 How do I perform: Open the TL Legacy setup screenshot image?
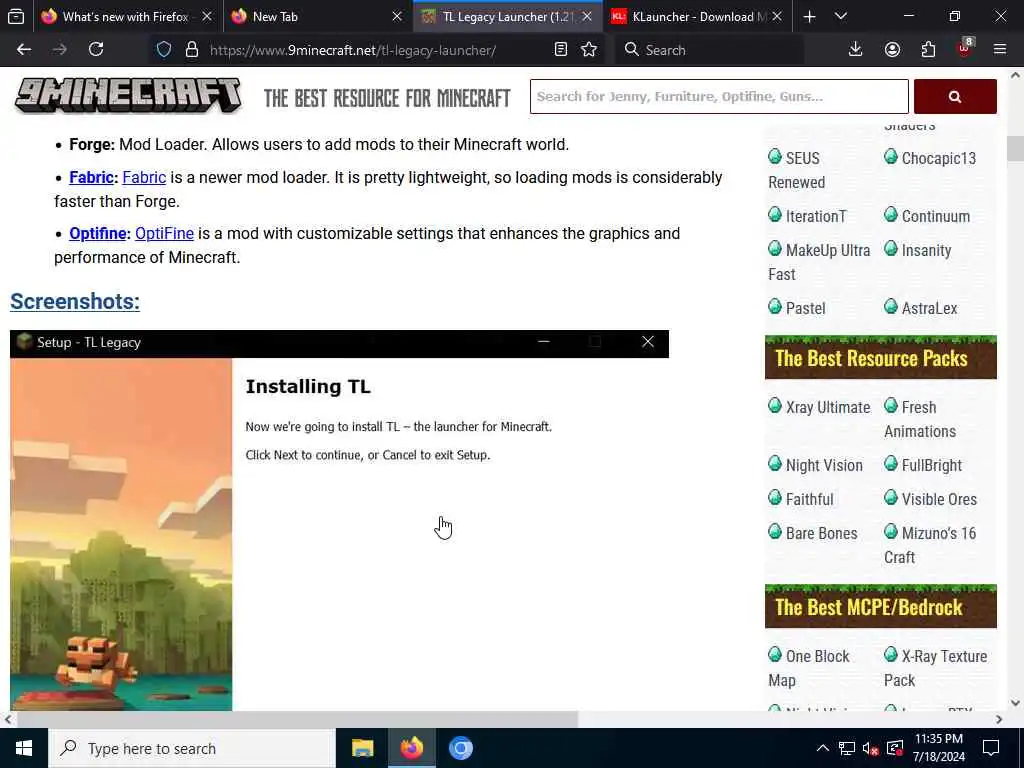click(339, 520)
